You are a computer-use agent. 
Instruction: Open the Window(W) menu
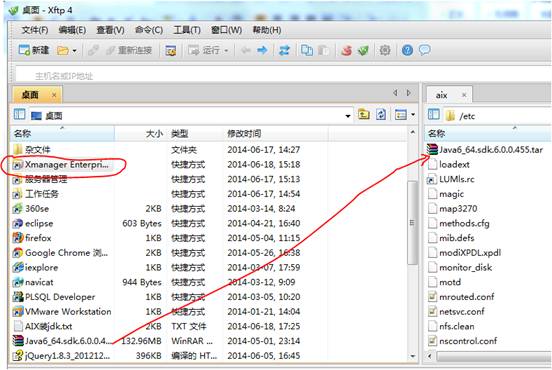[x=226, y=30]
